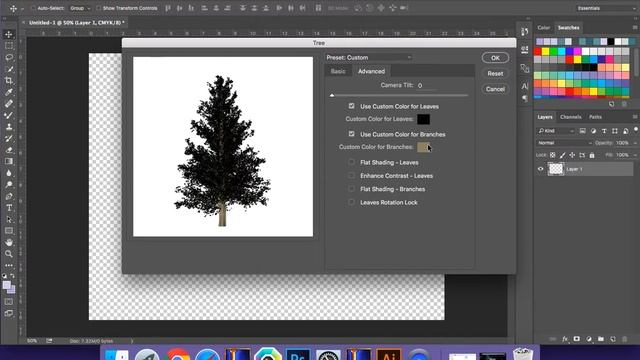Switch to the Basic tab
This screenshot has height=360, width=640.
pyautogui.click(x=338, y=71)
